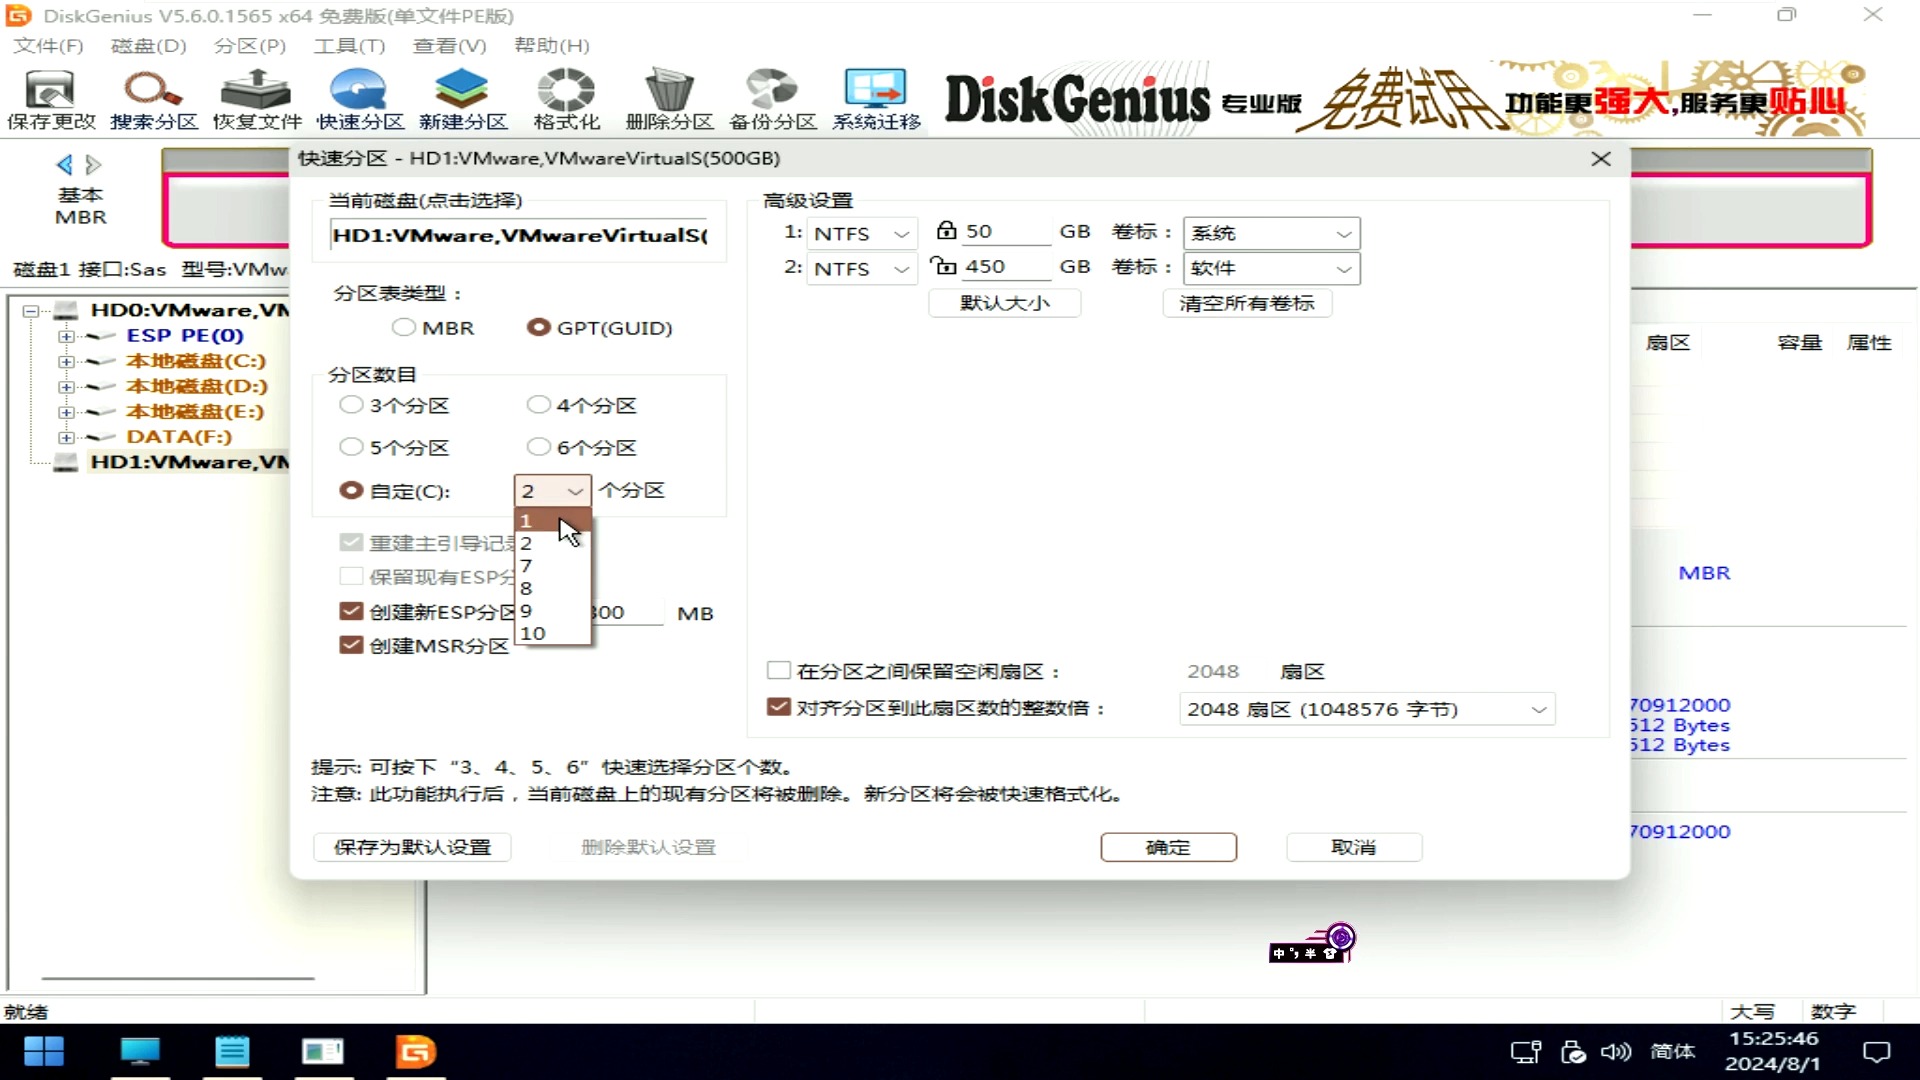This screenshot has width=1920, height=1080.
Task: Select option 1 in partition count list
Action: [552, 521]
